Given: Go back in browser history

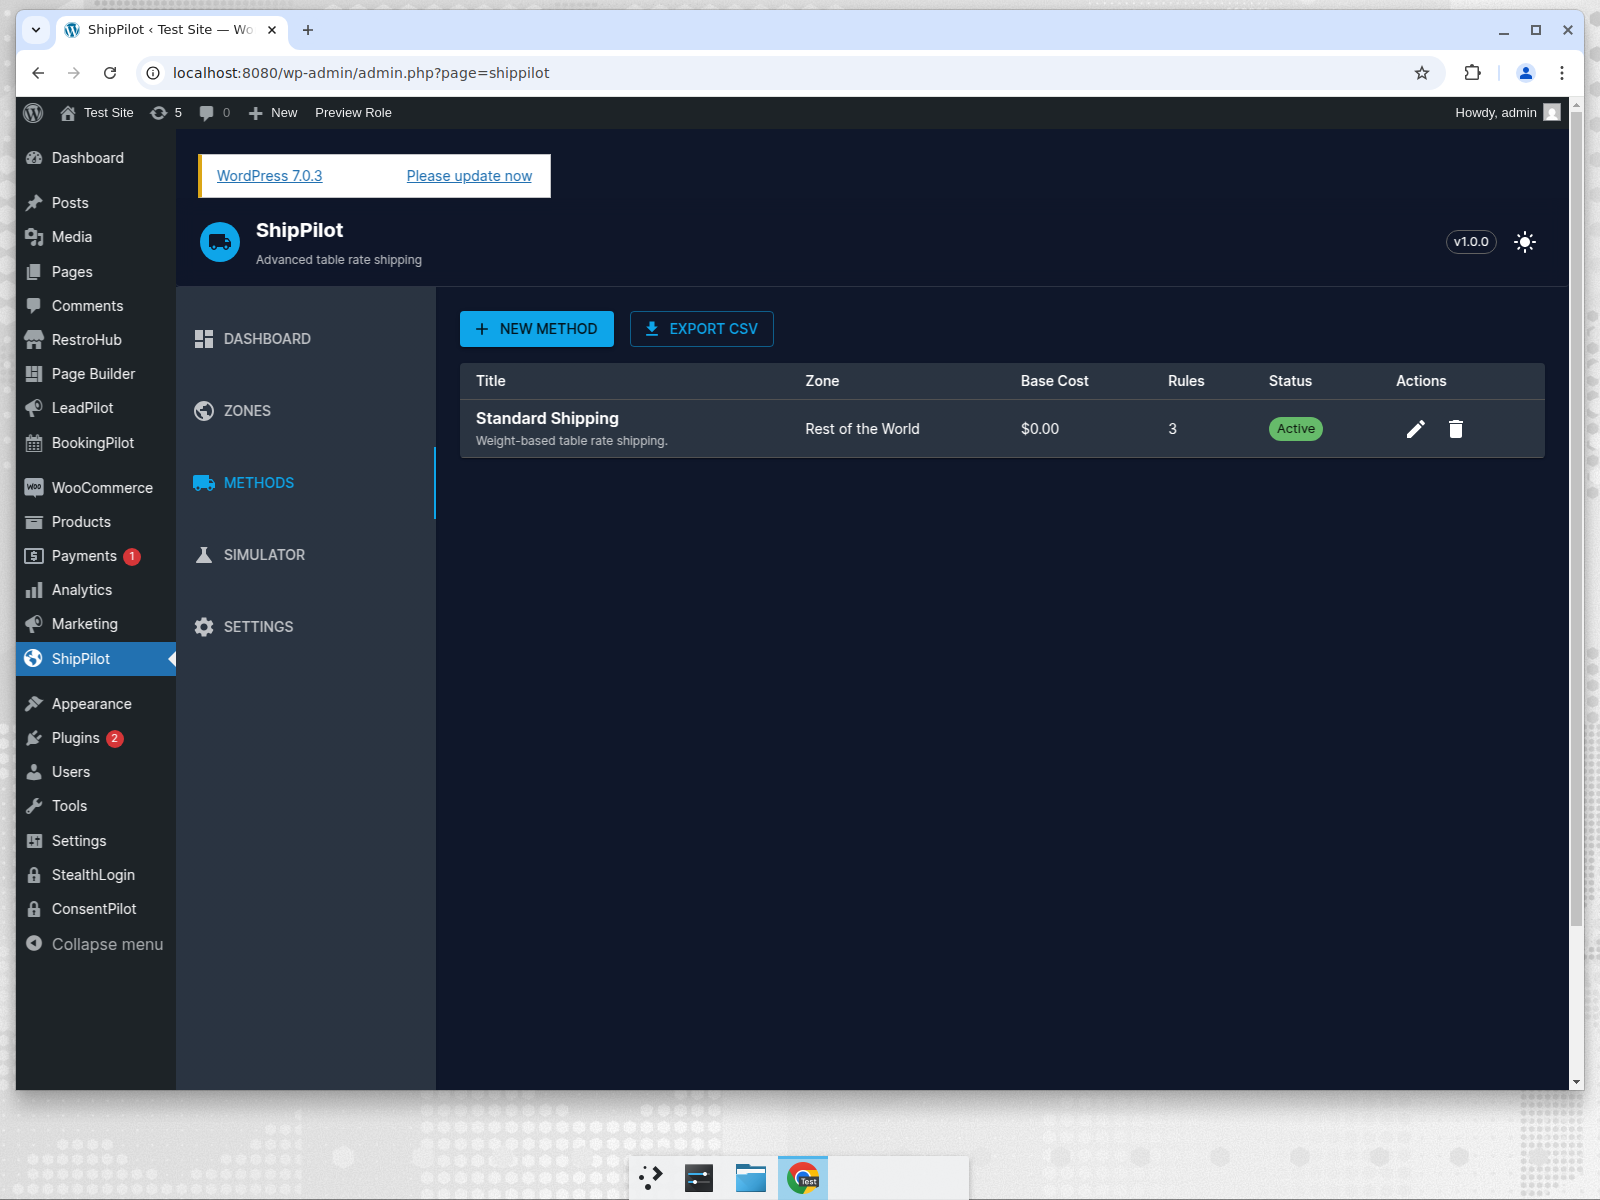Looking at the screenshot, I should point(38,73).
